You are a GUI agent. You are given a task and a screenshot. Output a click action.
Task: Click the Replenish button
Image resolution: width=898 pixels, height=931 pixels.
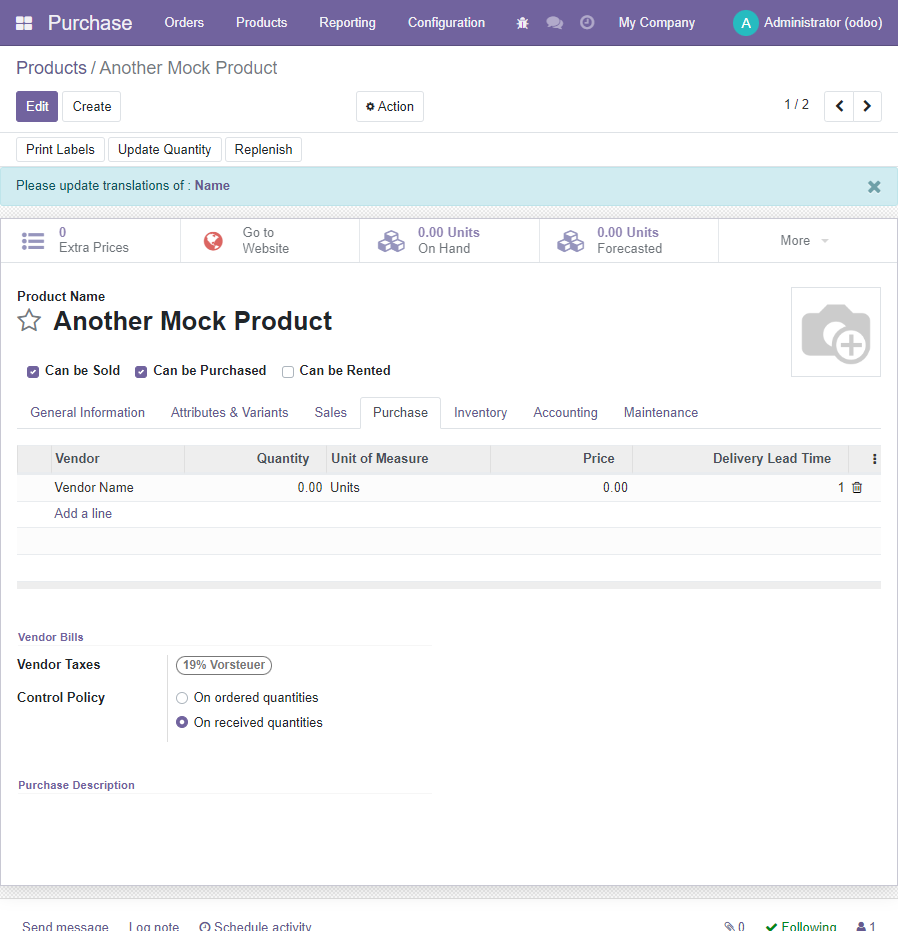(x=263, y=150)
